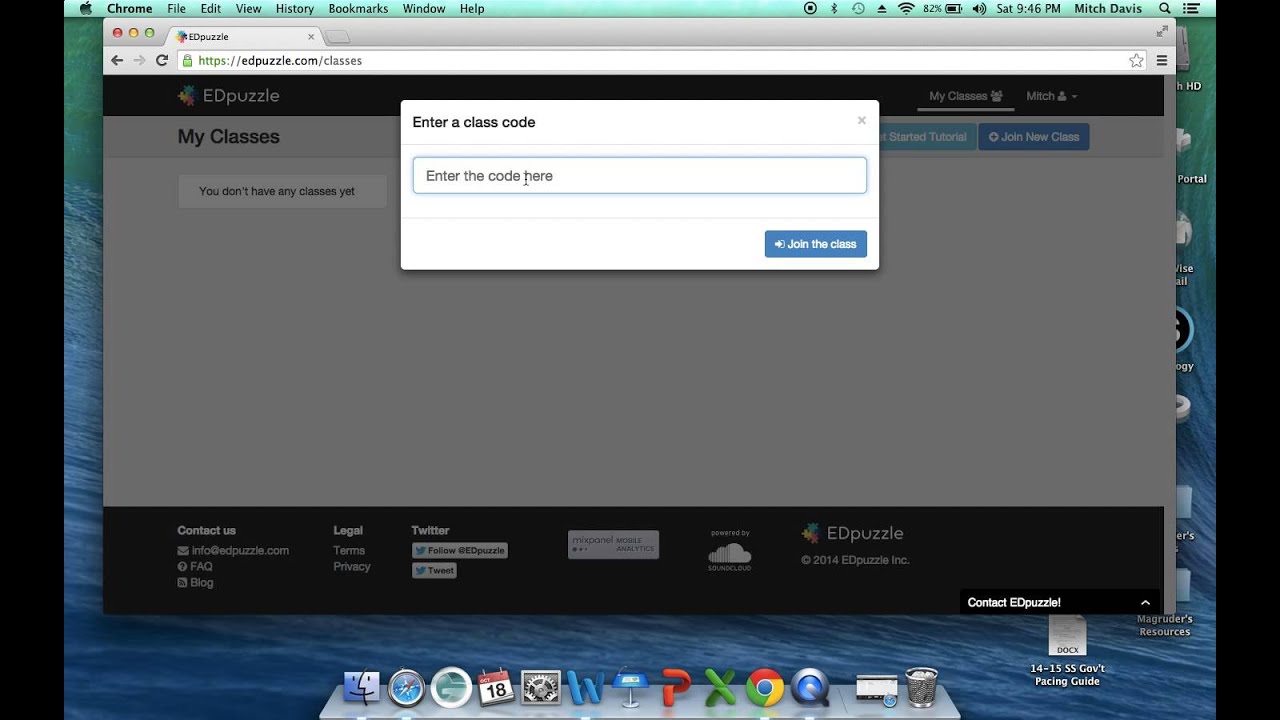Open the Bookmarks menu
This screenshot has height=720, width=1280.
(358, 8)
